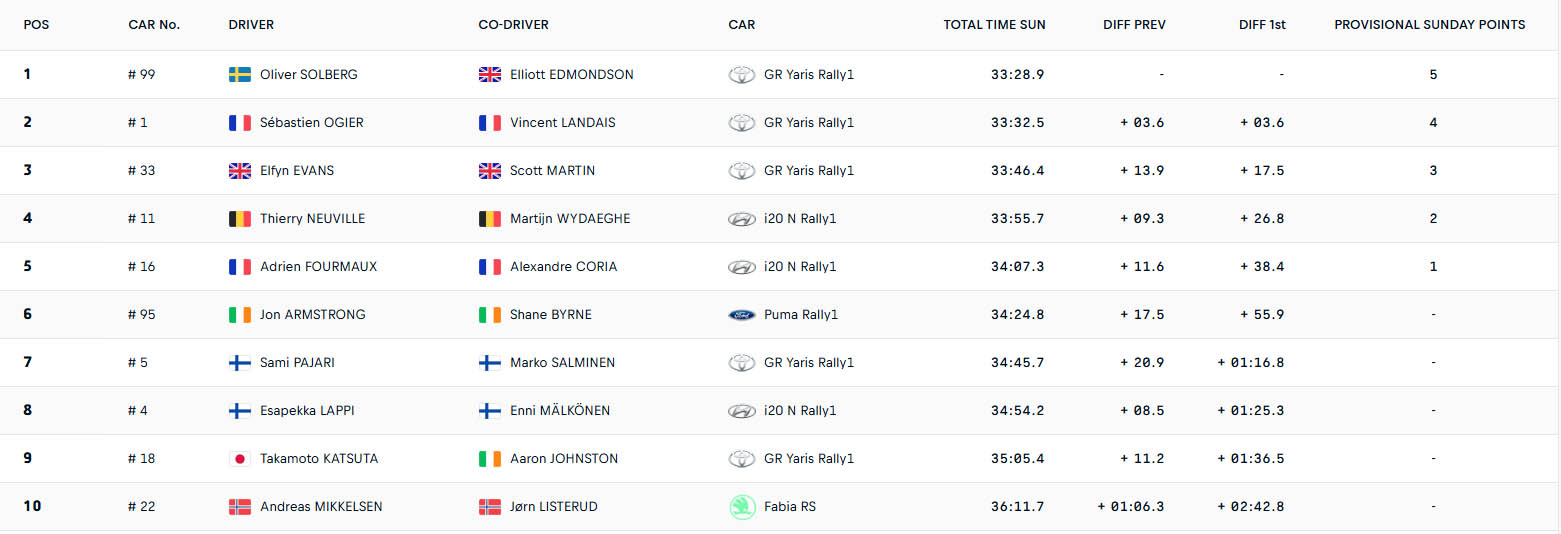1561x534 pixels.
Task: Click the Toyota logo in Solberg's row
Action: (x=741, y=75)
